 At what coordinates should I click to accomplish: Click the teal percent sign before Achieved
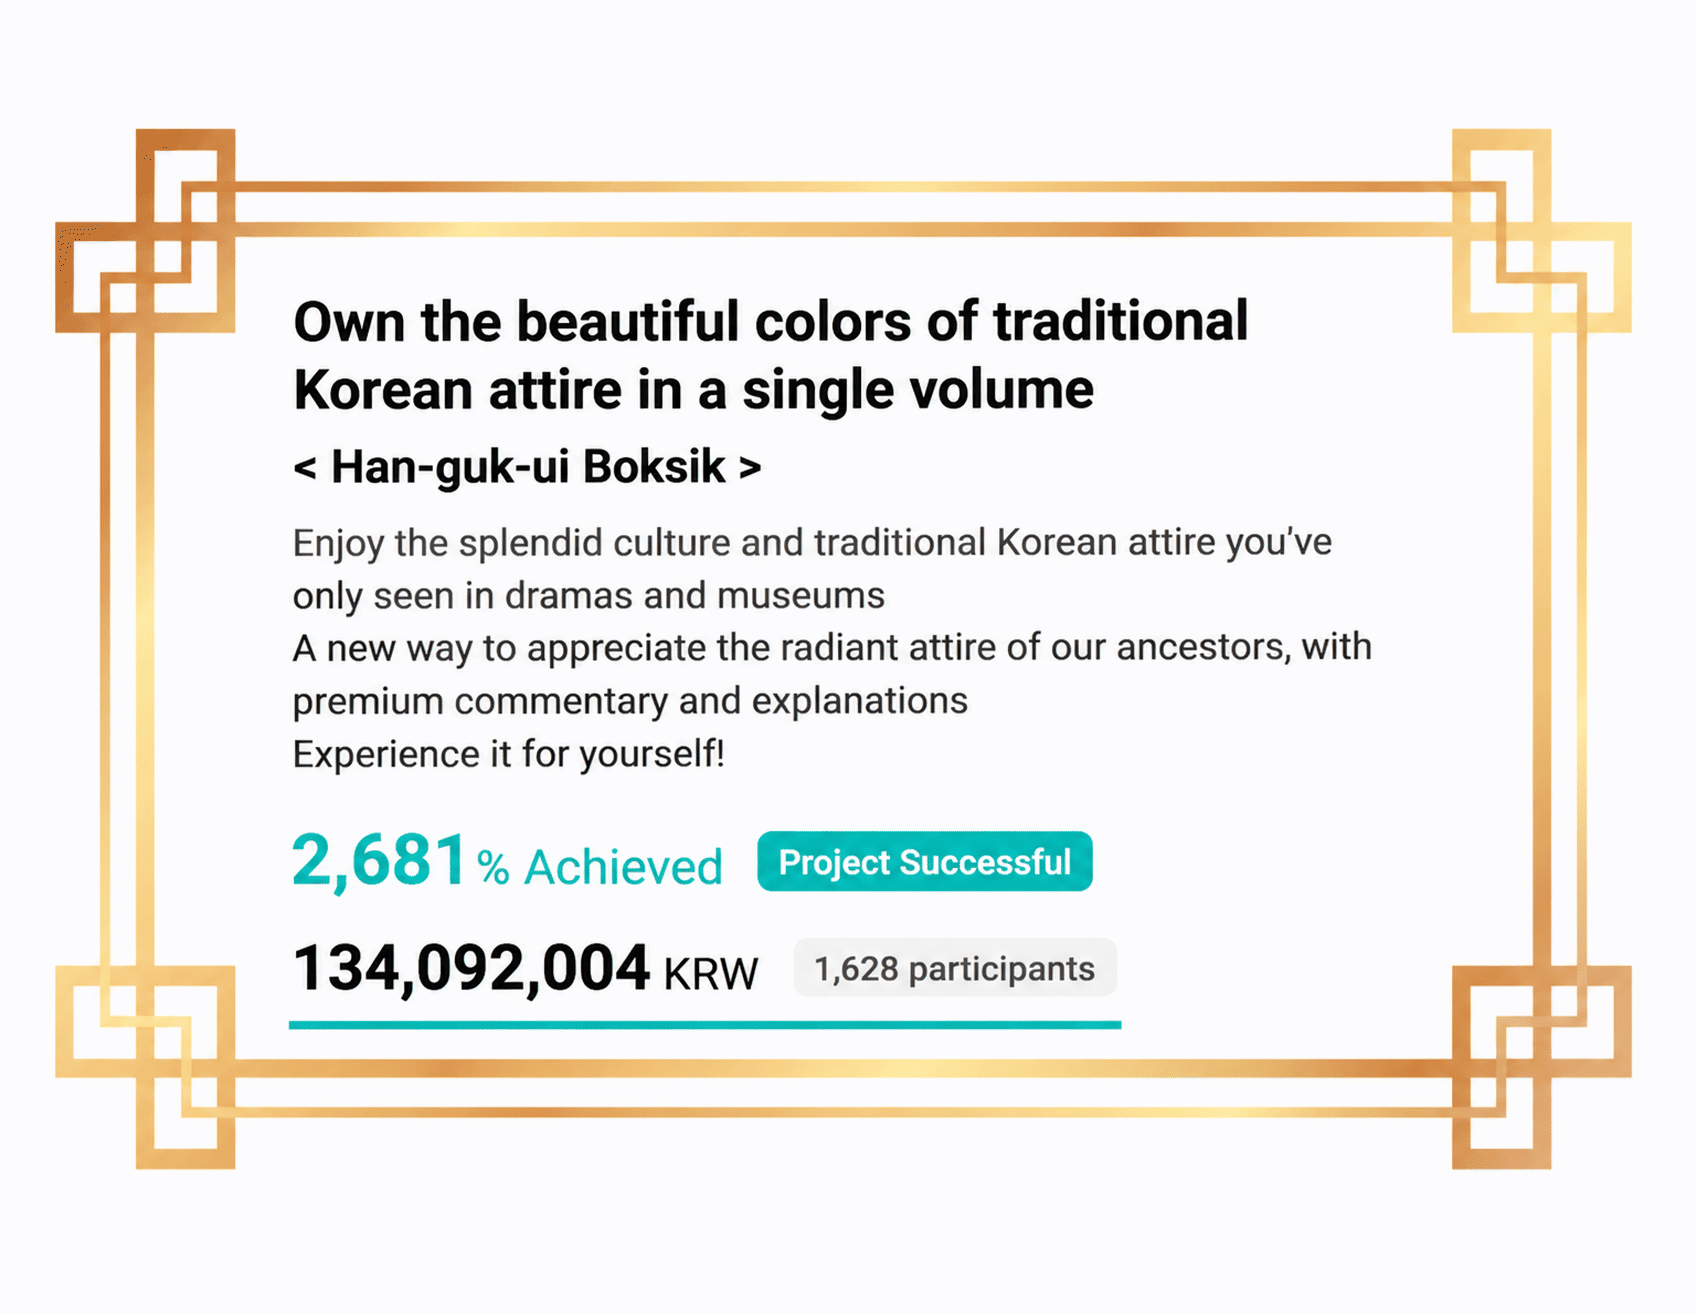[493, 868]
